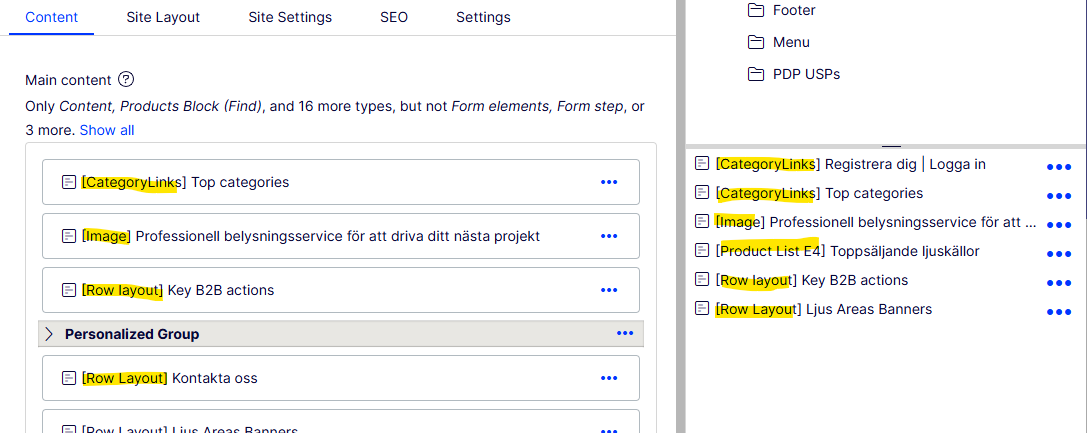
Task: Open options for Registrera dig | Logga in item
Action: tap(1058, 167)
